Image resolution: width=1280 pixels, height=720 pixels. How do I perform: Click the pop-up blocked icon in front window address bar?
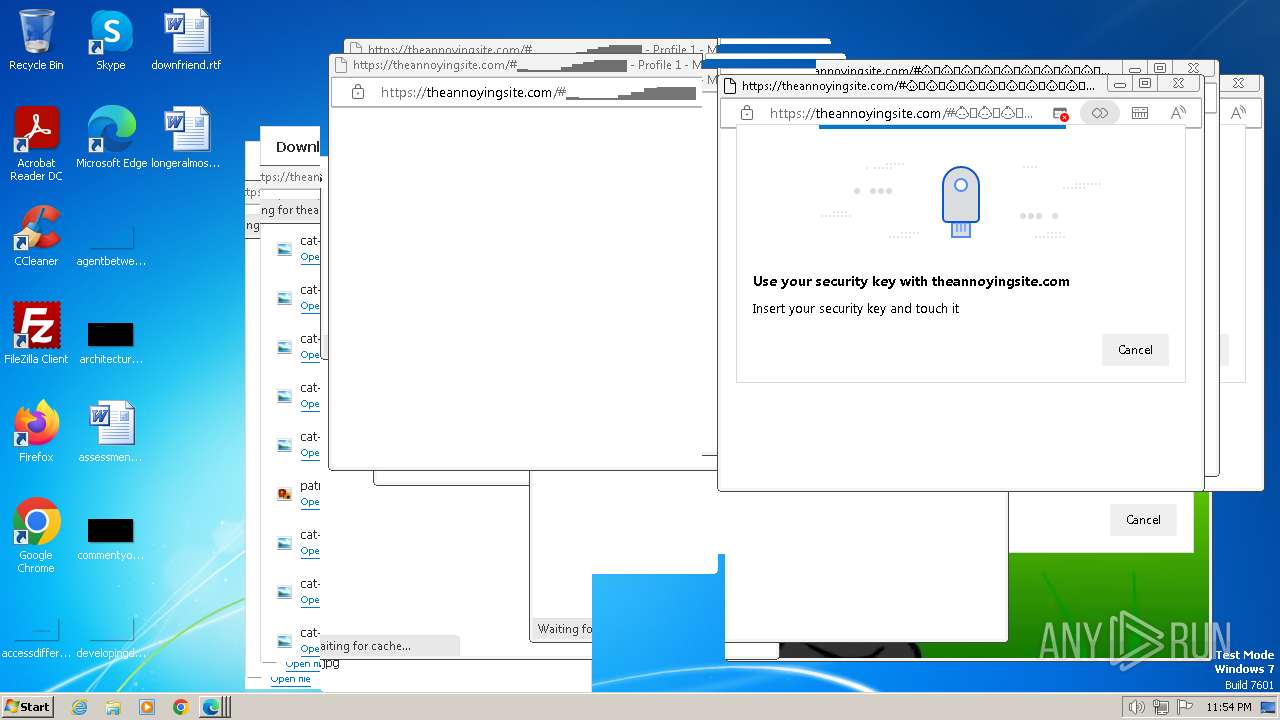(1061, 114)
